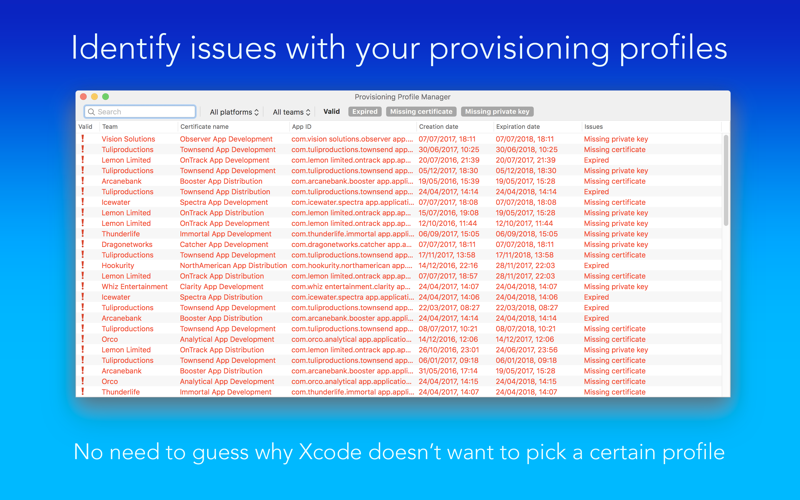Click the exclamation icon on the first Icewater row
800x500 pixels.
(x=83, y=202)
